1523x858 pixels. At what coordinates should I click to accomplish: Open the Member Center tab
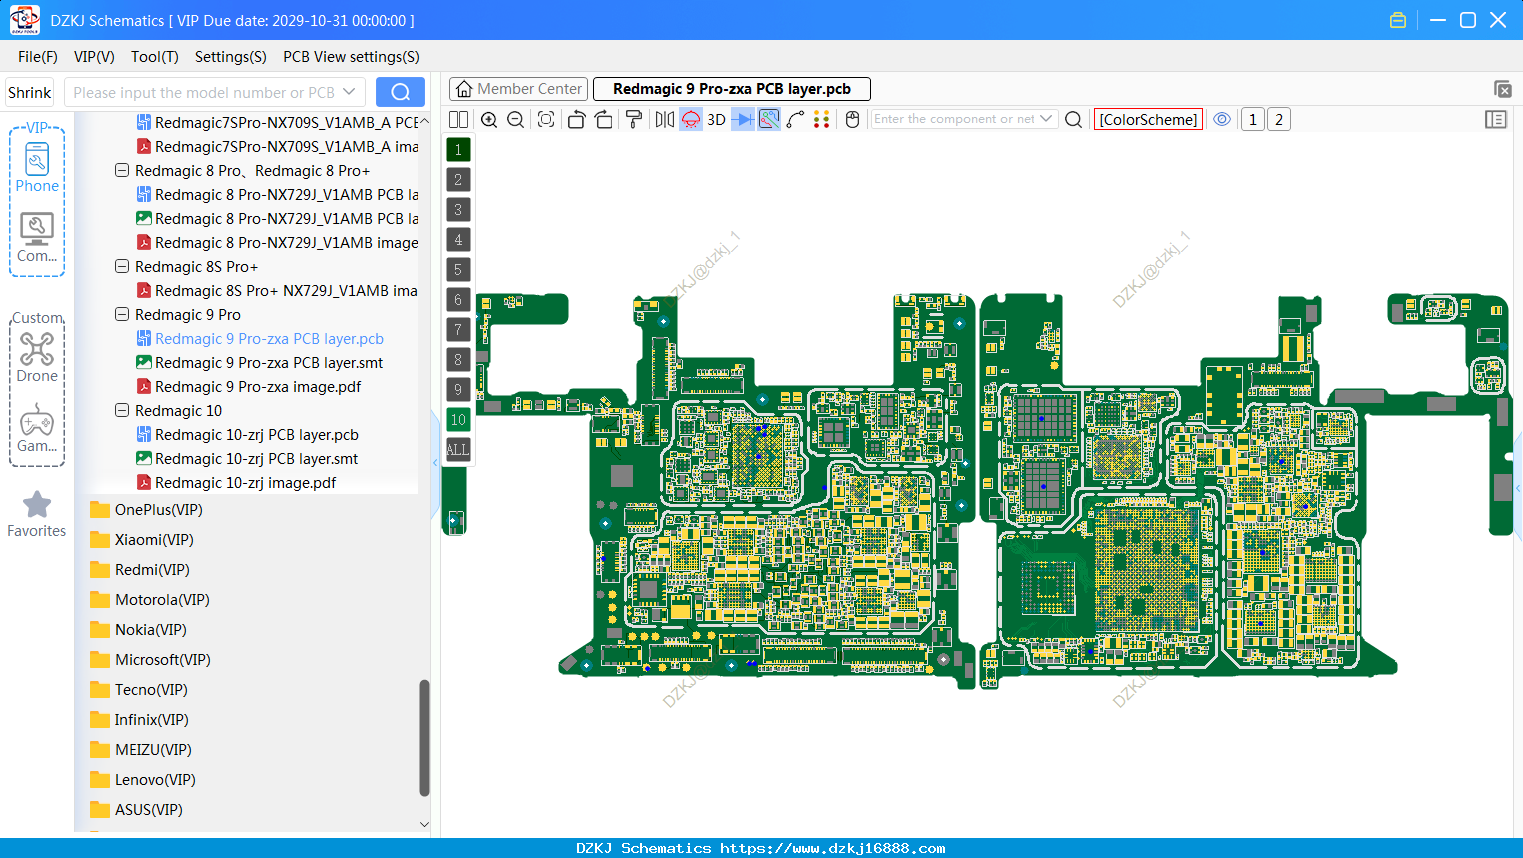tap(518, 89)
